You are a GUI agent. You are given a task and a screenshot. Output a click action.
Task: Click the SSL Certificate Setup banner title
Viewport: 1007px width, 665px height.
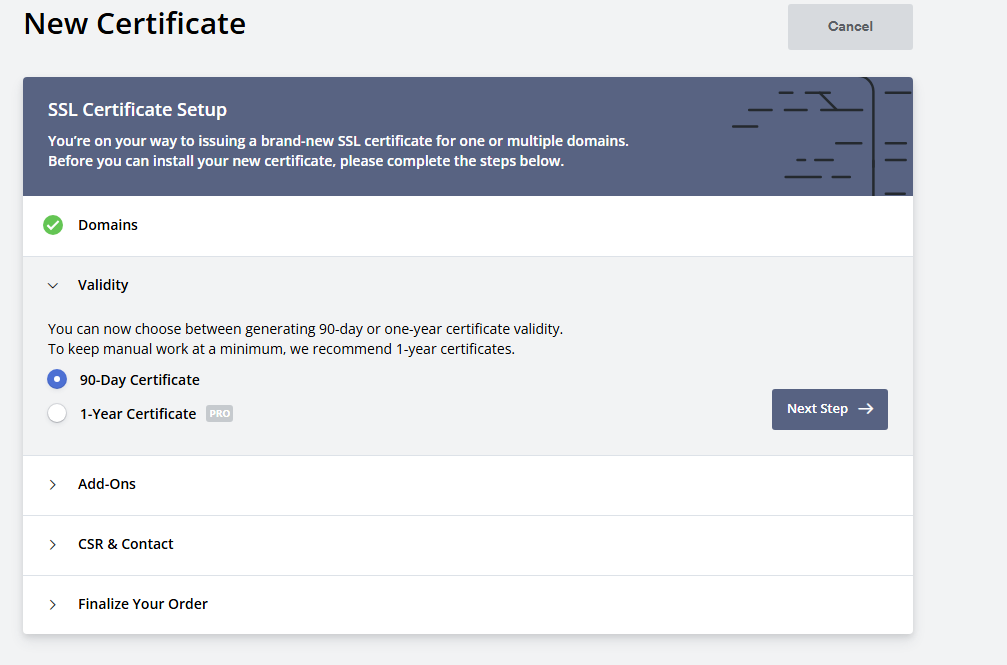point(137,109)
